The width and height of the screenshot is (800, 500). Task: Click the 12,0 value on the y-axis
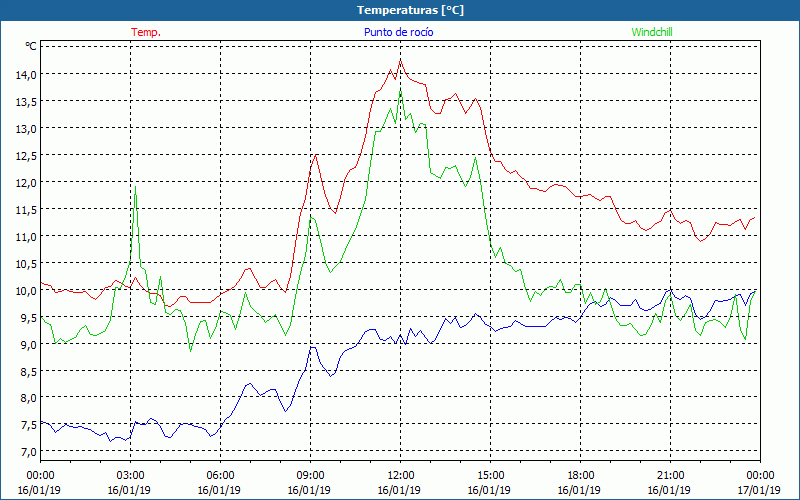26,182
